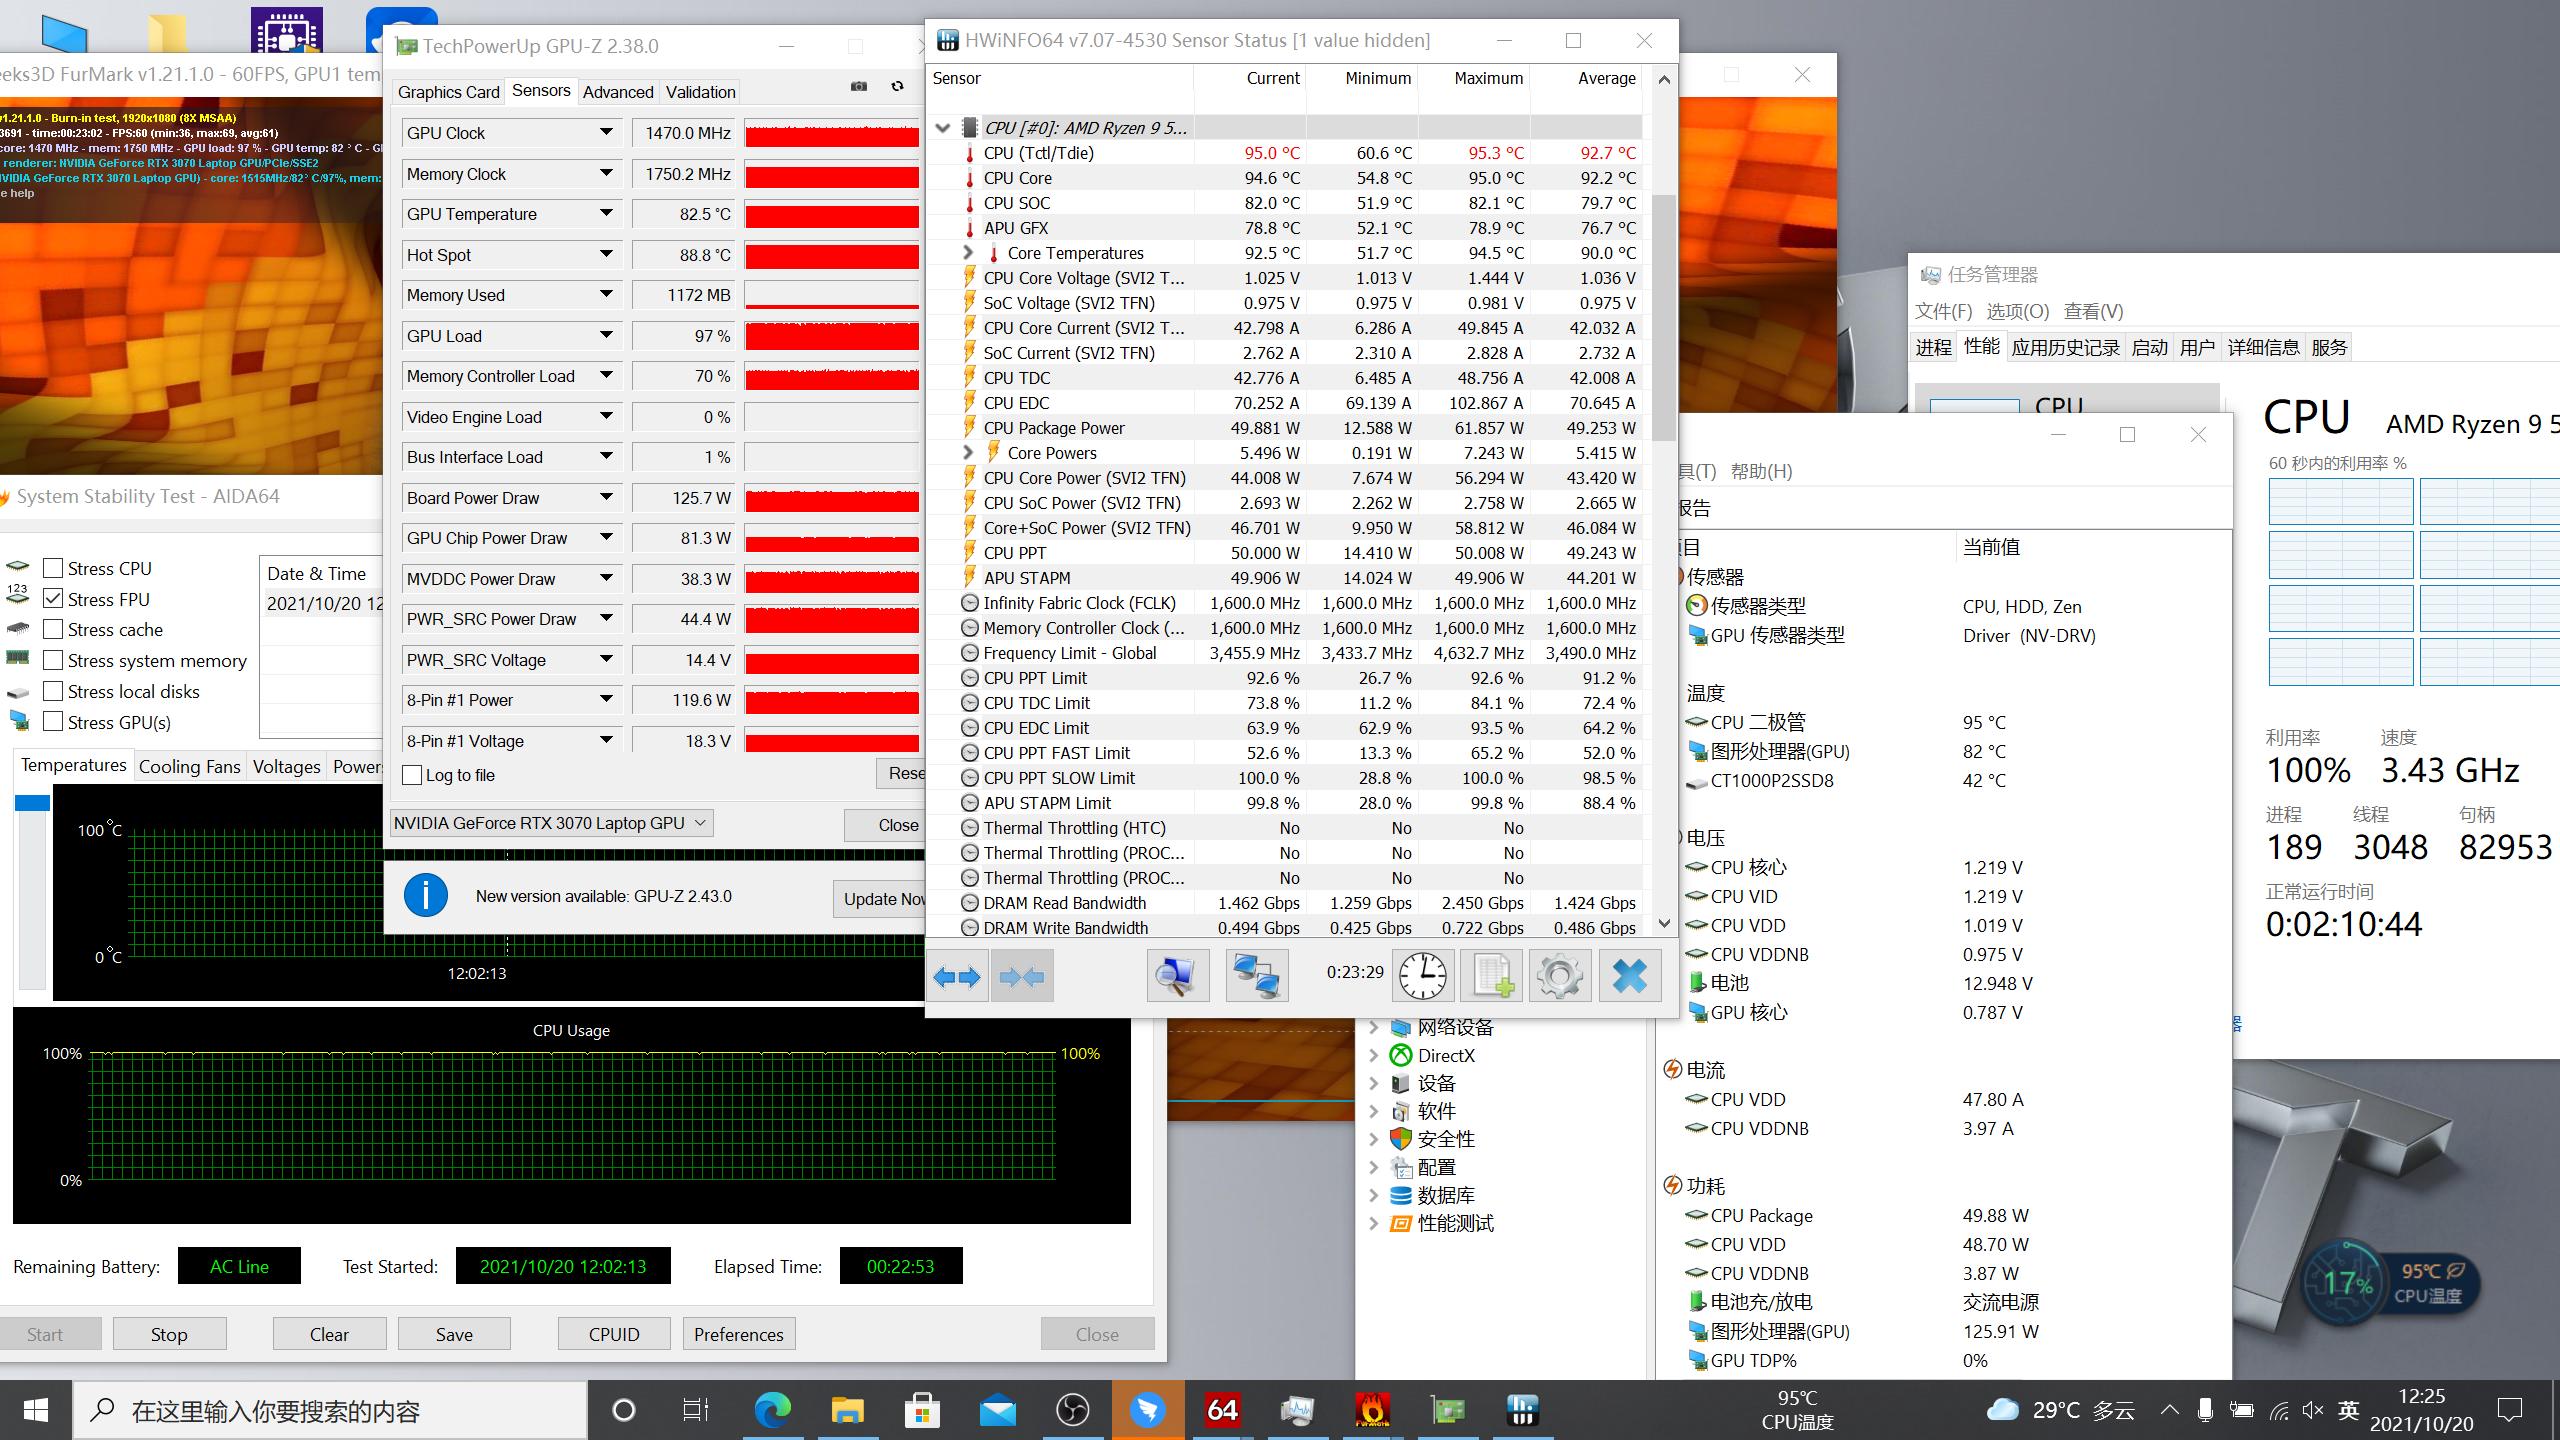2560x1440 pixels.
Task: Open the GPU Temperature sensor dropdown
Action: point(606,214)
